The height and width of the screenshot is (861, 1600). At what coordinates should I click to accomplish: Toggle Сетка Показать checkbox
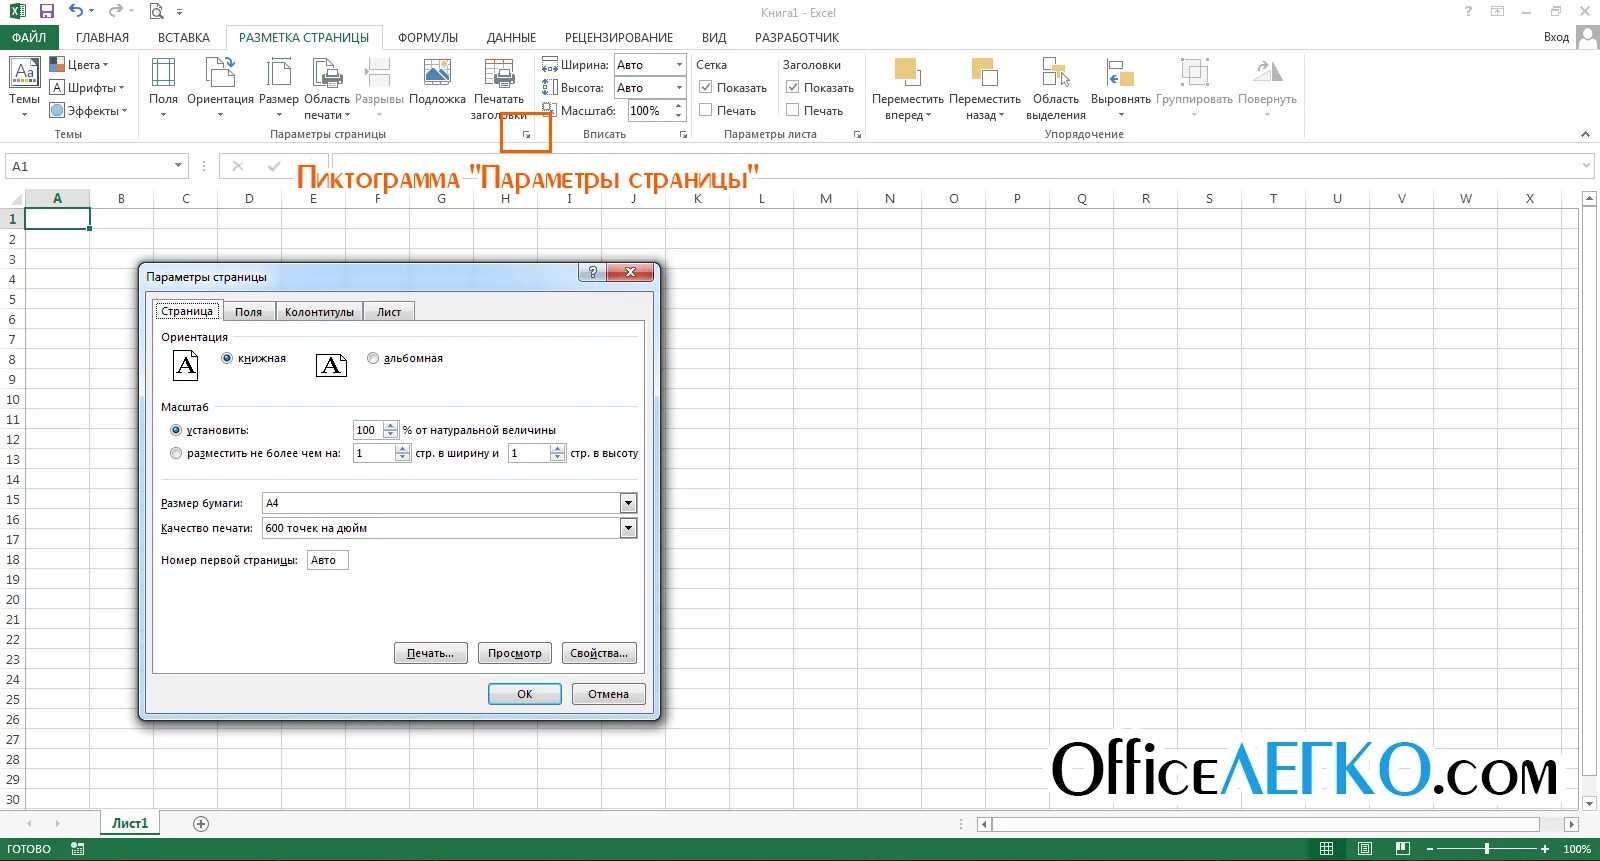[x=705, y=88]
